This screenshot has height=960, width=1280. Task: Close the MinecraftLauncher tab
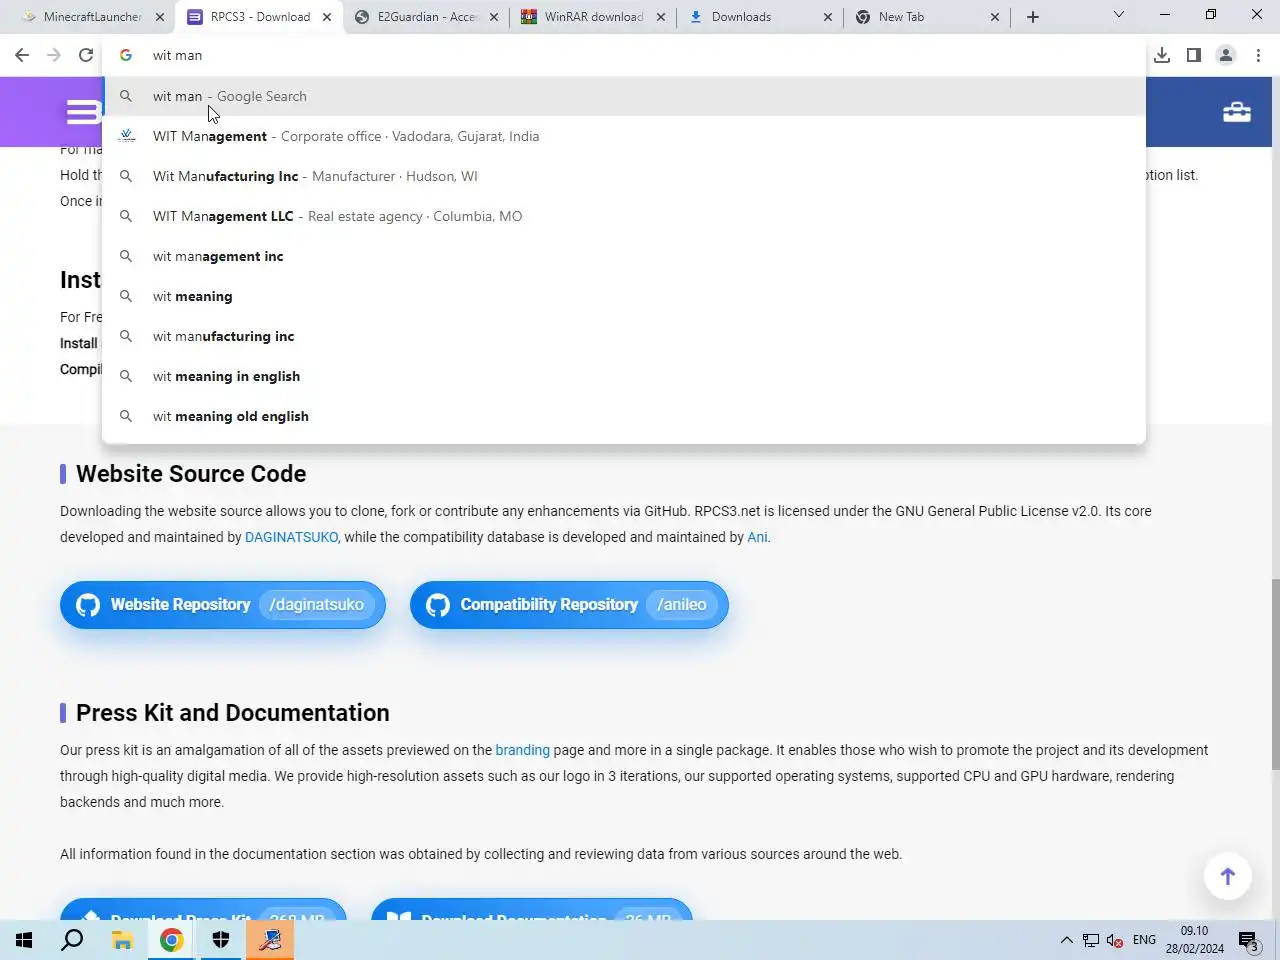(x=160, y=17)
